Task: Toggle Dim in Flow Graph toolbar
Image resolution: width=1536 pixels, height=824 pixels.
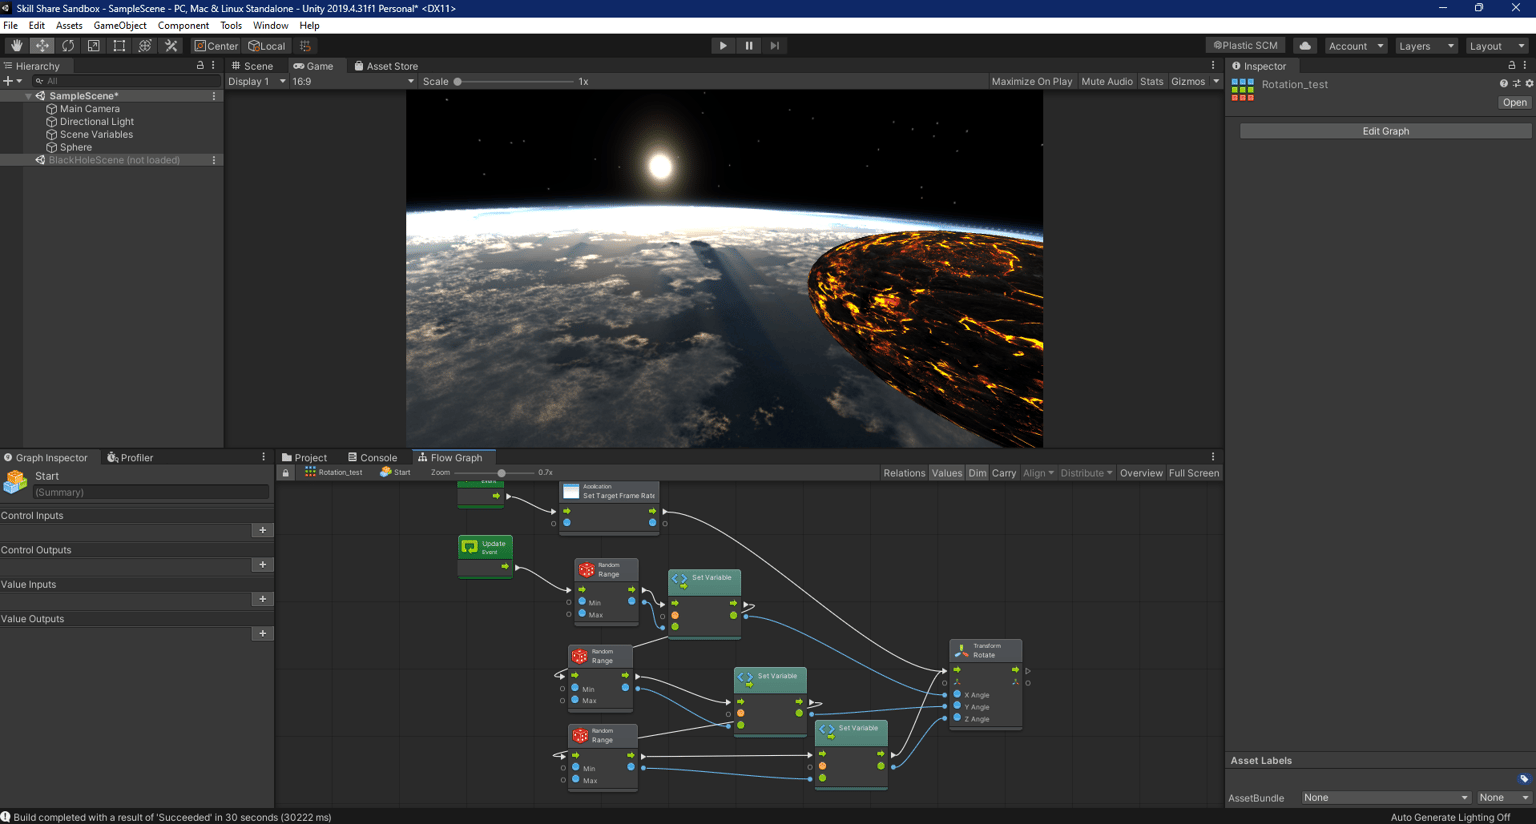Action: pos(977,473)
